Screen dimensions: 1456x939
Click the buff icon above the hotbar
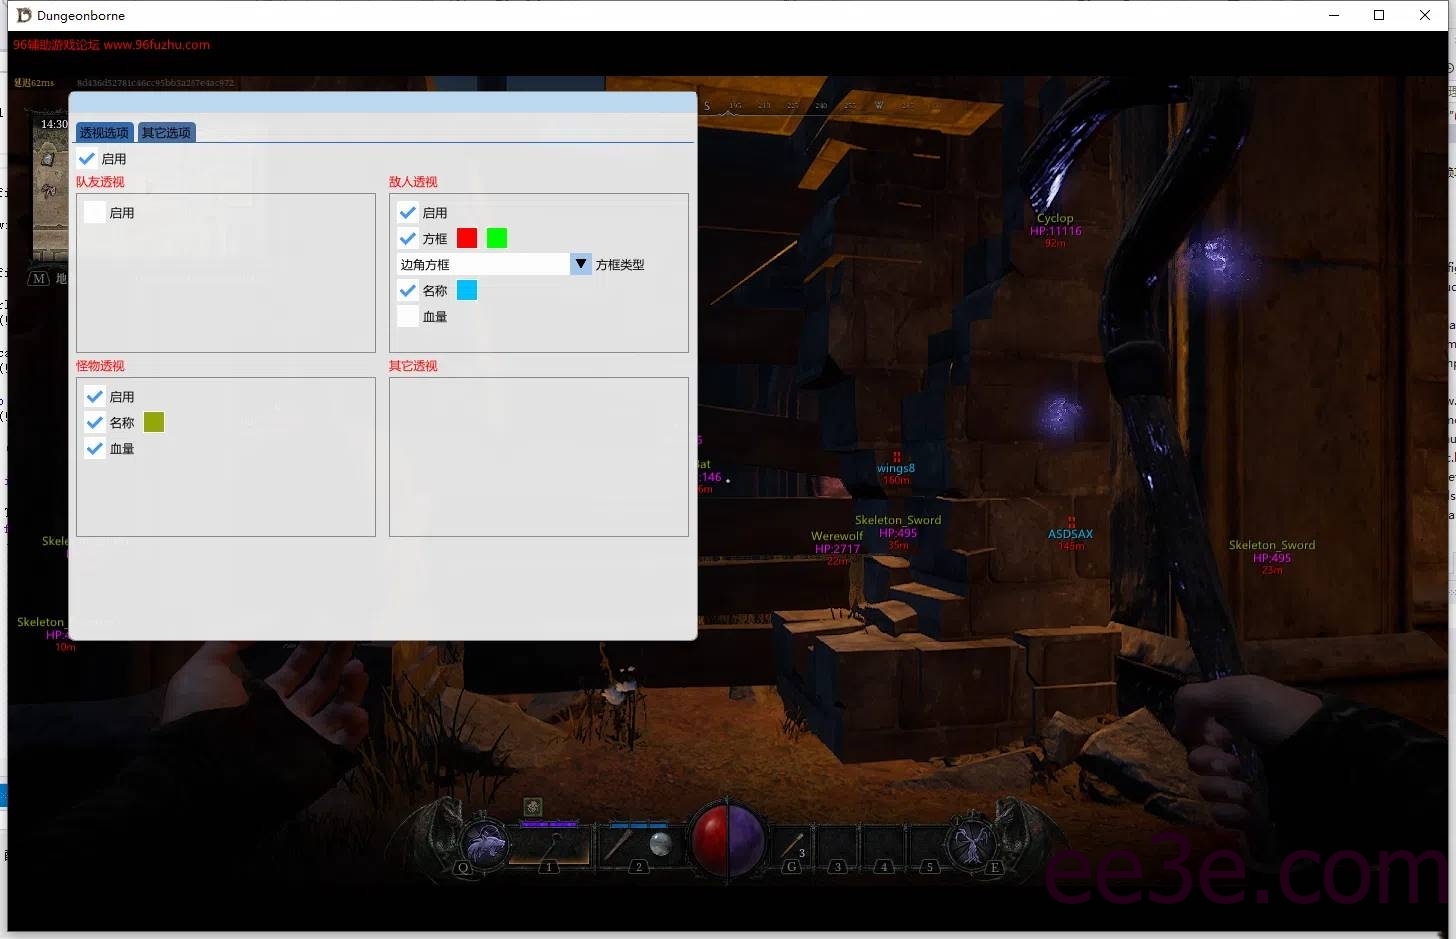(x=532, y=807)
